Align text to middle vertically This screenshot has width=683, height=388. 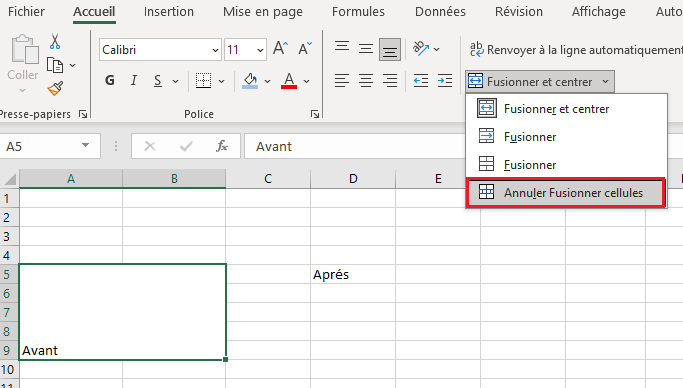click(x=366, y=49)
